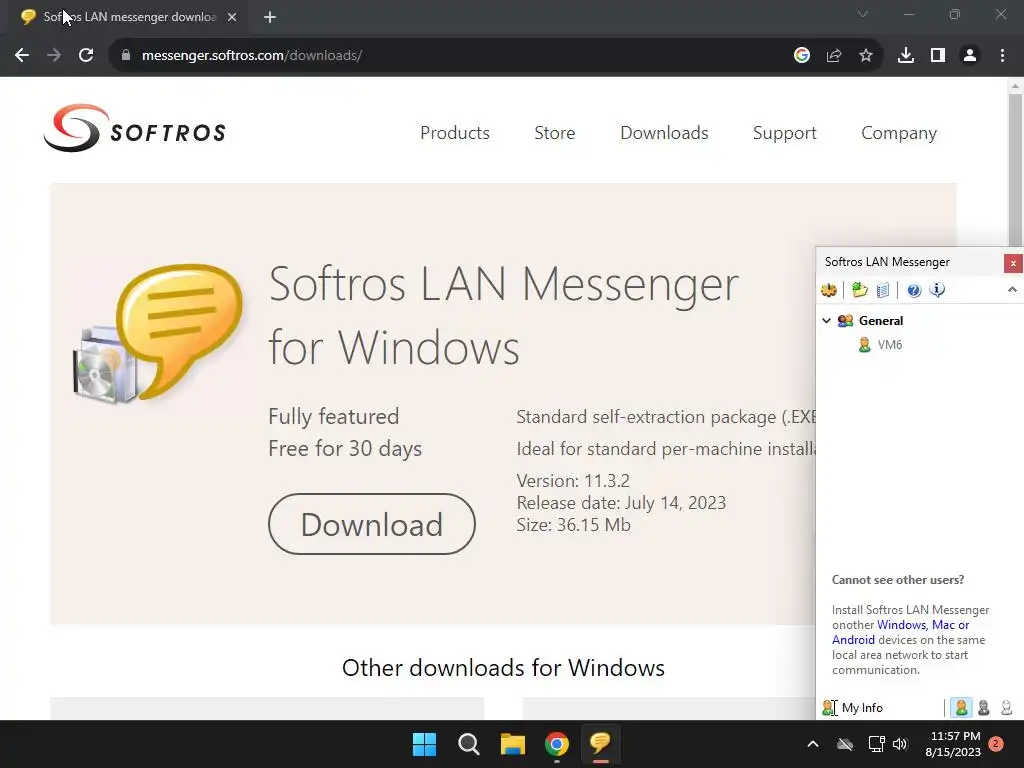Screen dimensions: 1024x768
Task: Reload the current page
Action: coord(86,56)
